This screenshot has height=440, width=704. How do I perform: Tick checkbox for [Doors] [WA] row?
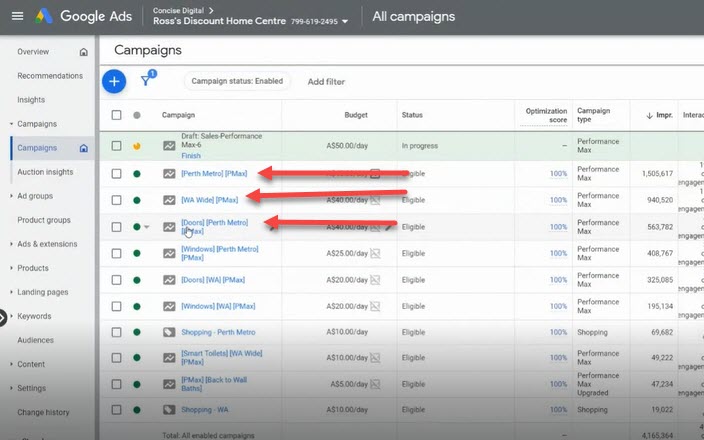[116, 280]
